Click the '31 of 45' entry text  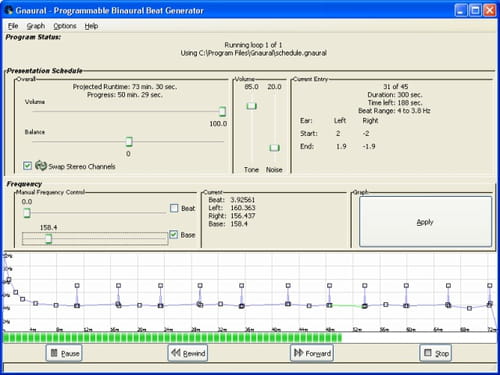pyautogui.click(x=395, y=87)
